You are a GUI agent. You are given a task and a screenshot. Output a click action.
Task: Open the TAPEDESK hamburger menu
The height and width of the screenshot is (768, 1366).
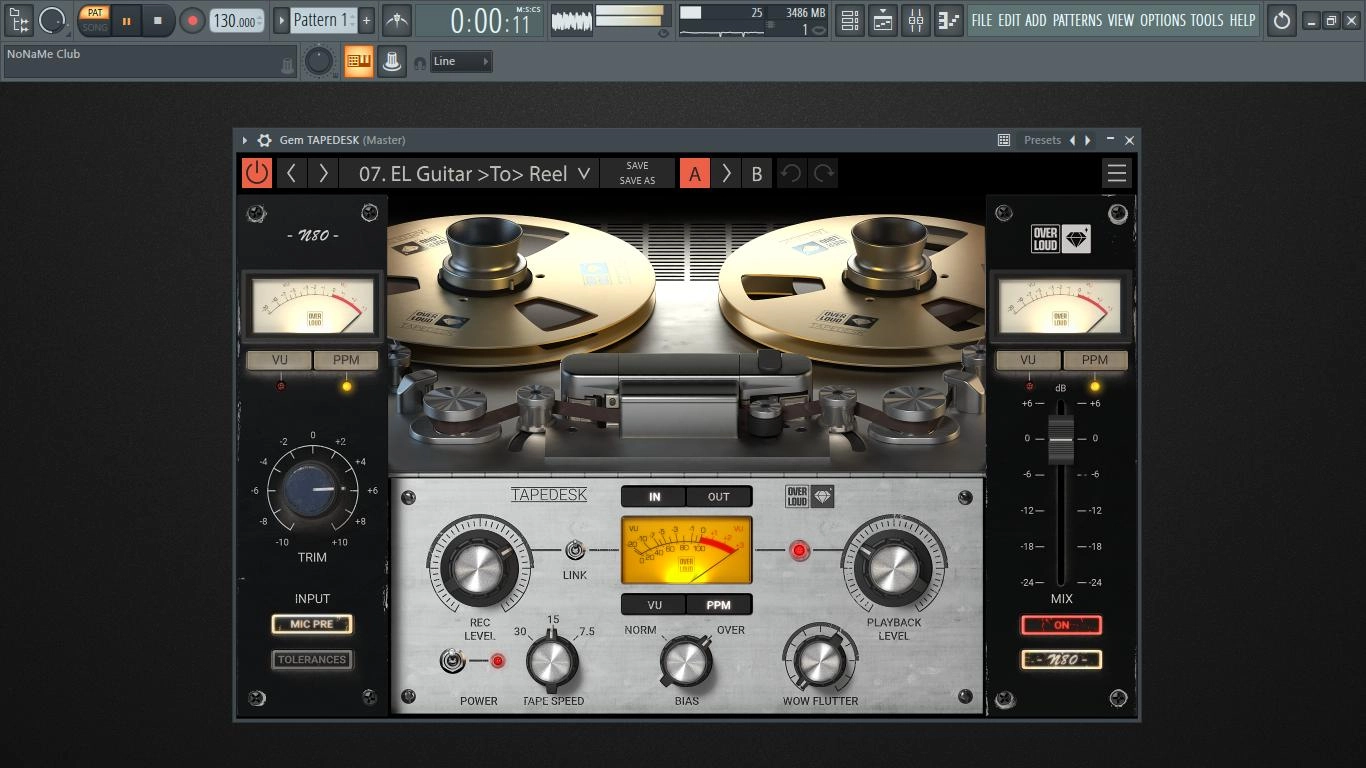click(x=1117, y=173)
